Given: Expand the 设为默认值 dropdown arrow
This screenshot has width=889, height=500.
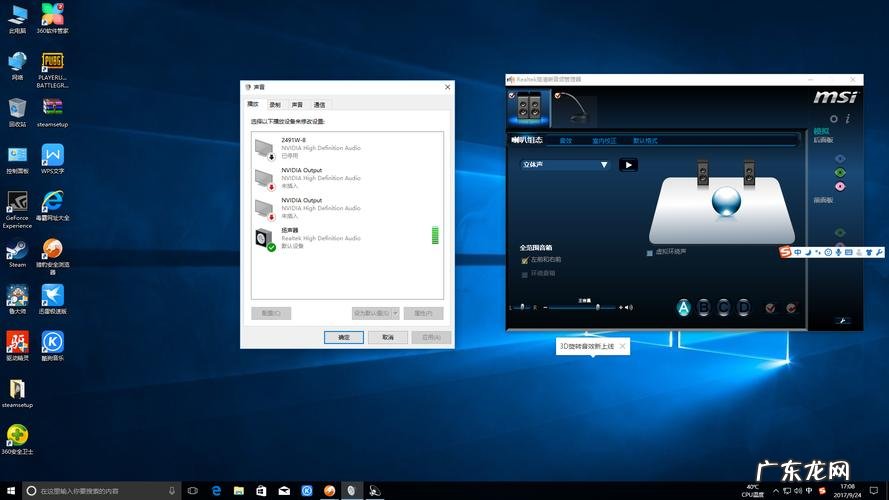Looking at the screenshot, I should [x=395, y=313].
